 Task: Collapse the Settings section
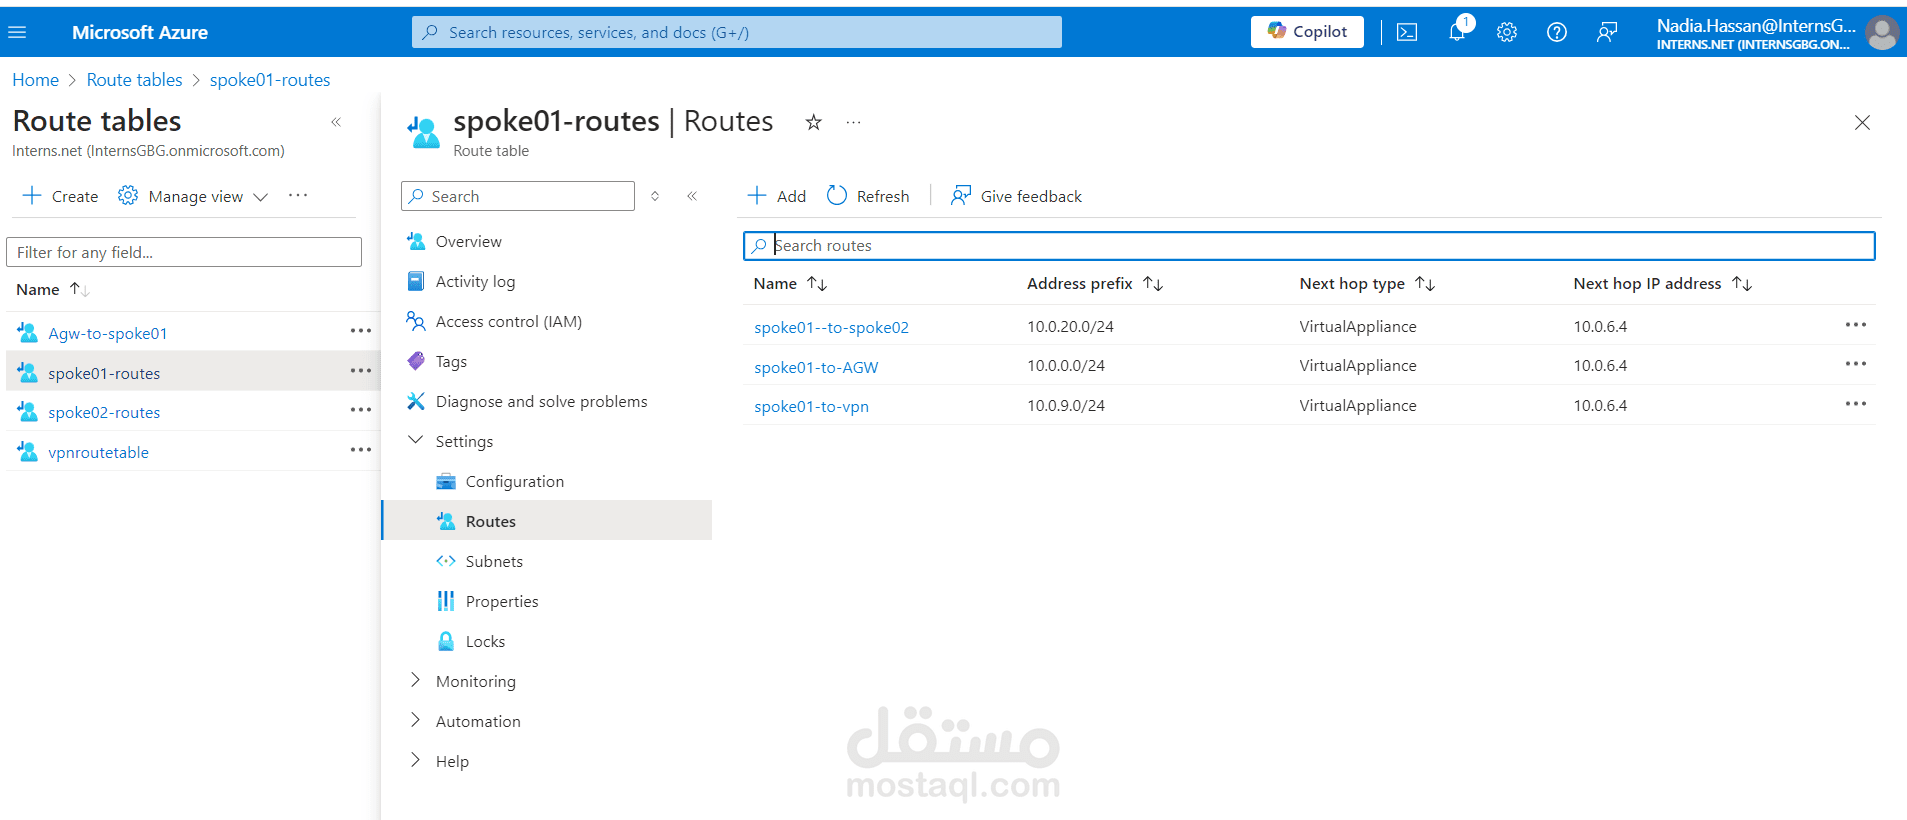pos(415,441)
